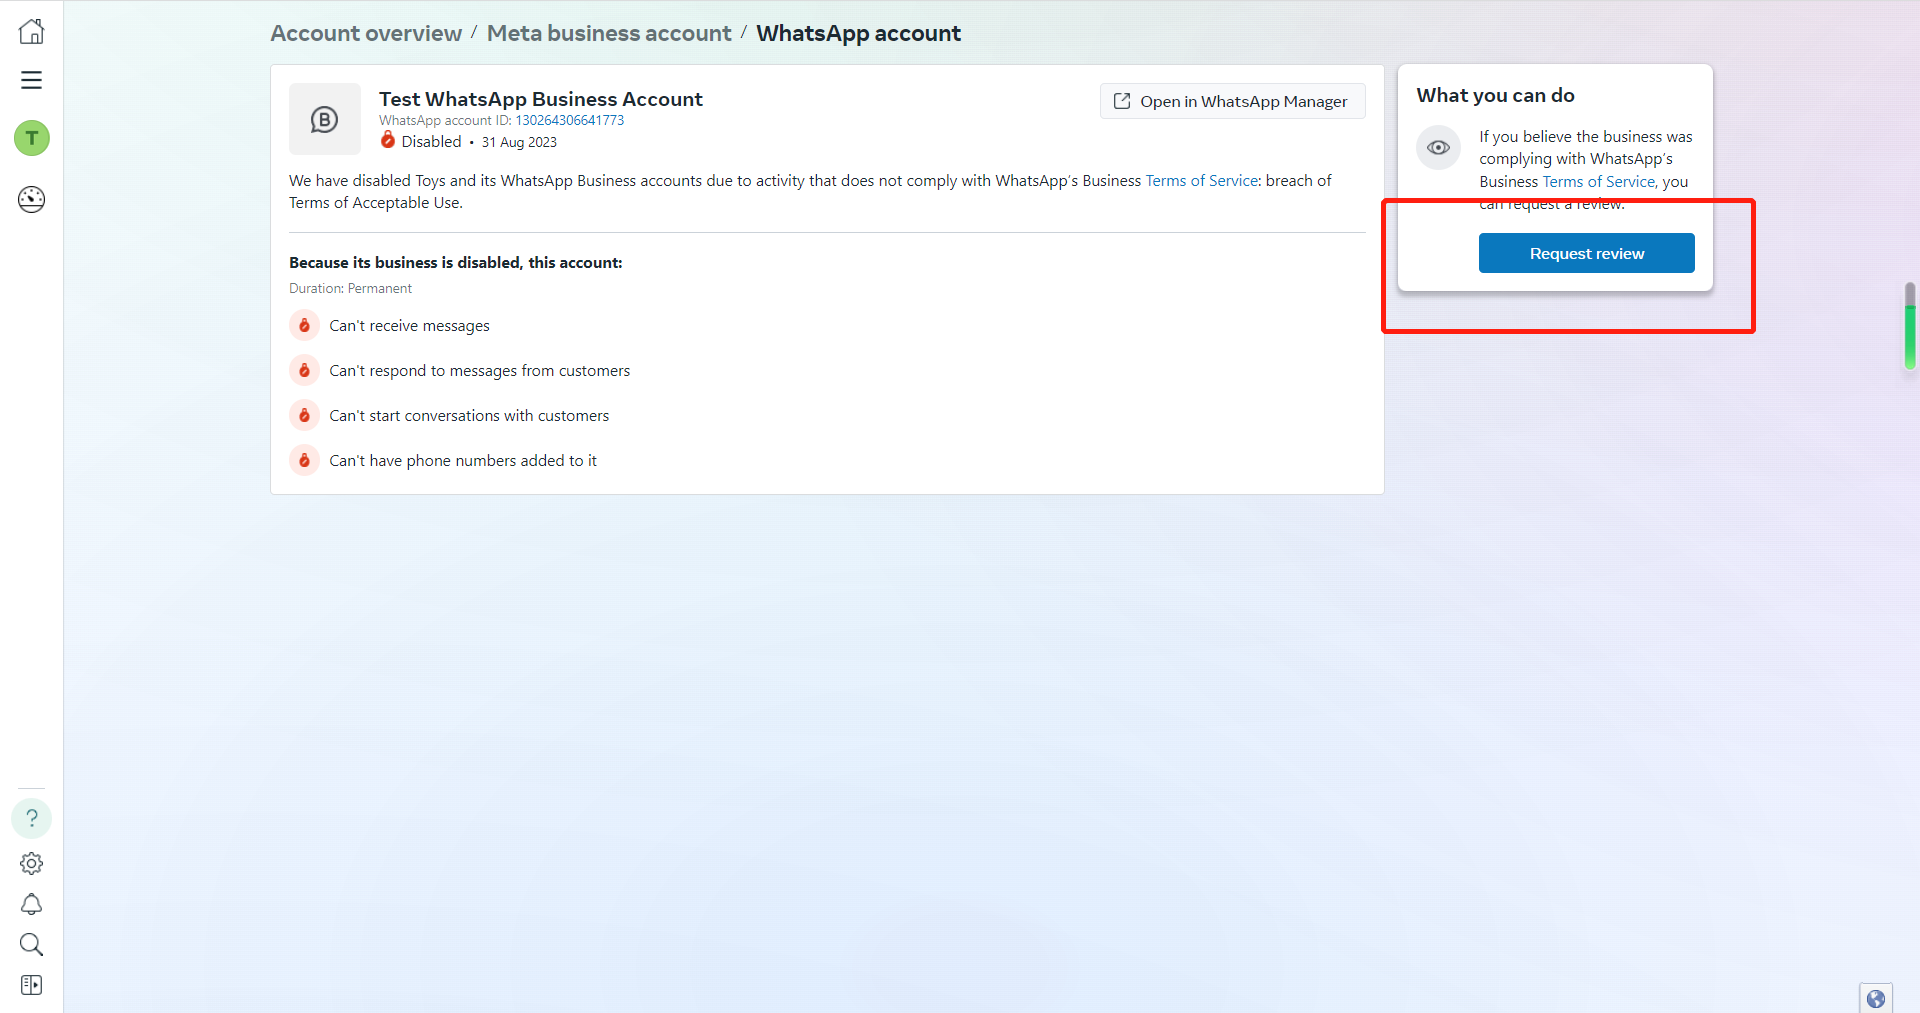
Task: Click icon next to Can't receive messages
Action: [x=304, y=325]
